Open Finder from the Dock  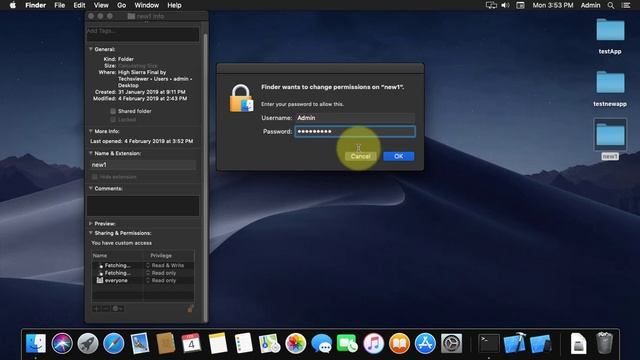36,343
